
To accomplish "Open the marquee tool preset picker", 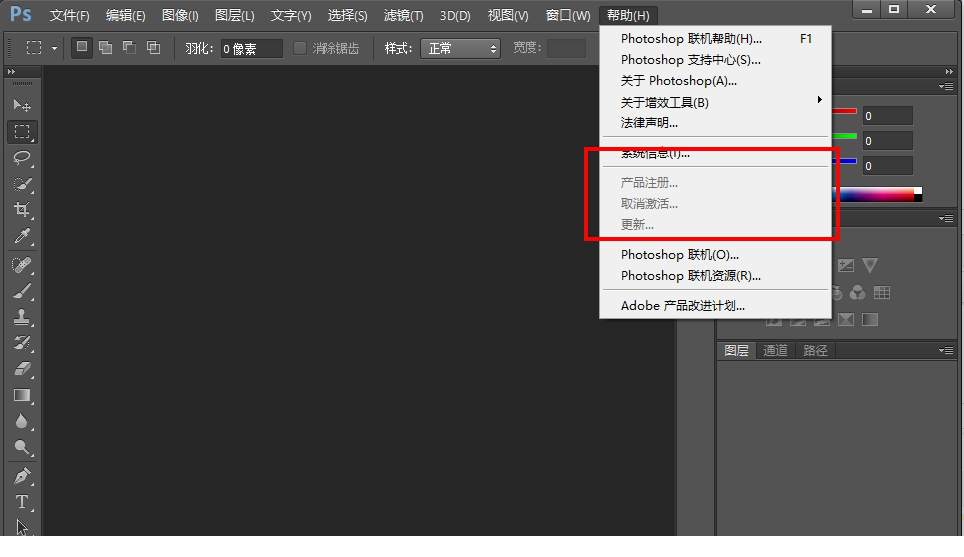I will (x=34, y=47).
